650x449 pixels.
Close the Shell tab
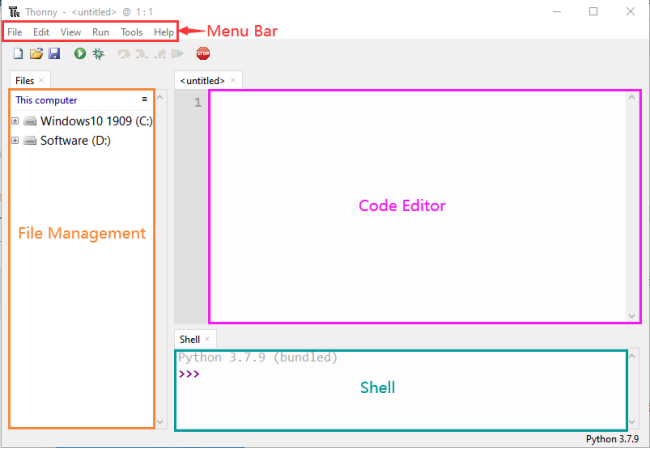(207, 339)
